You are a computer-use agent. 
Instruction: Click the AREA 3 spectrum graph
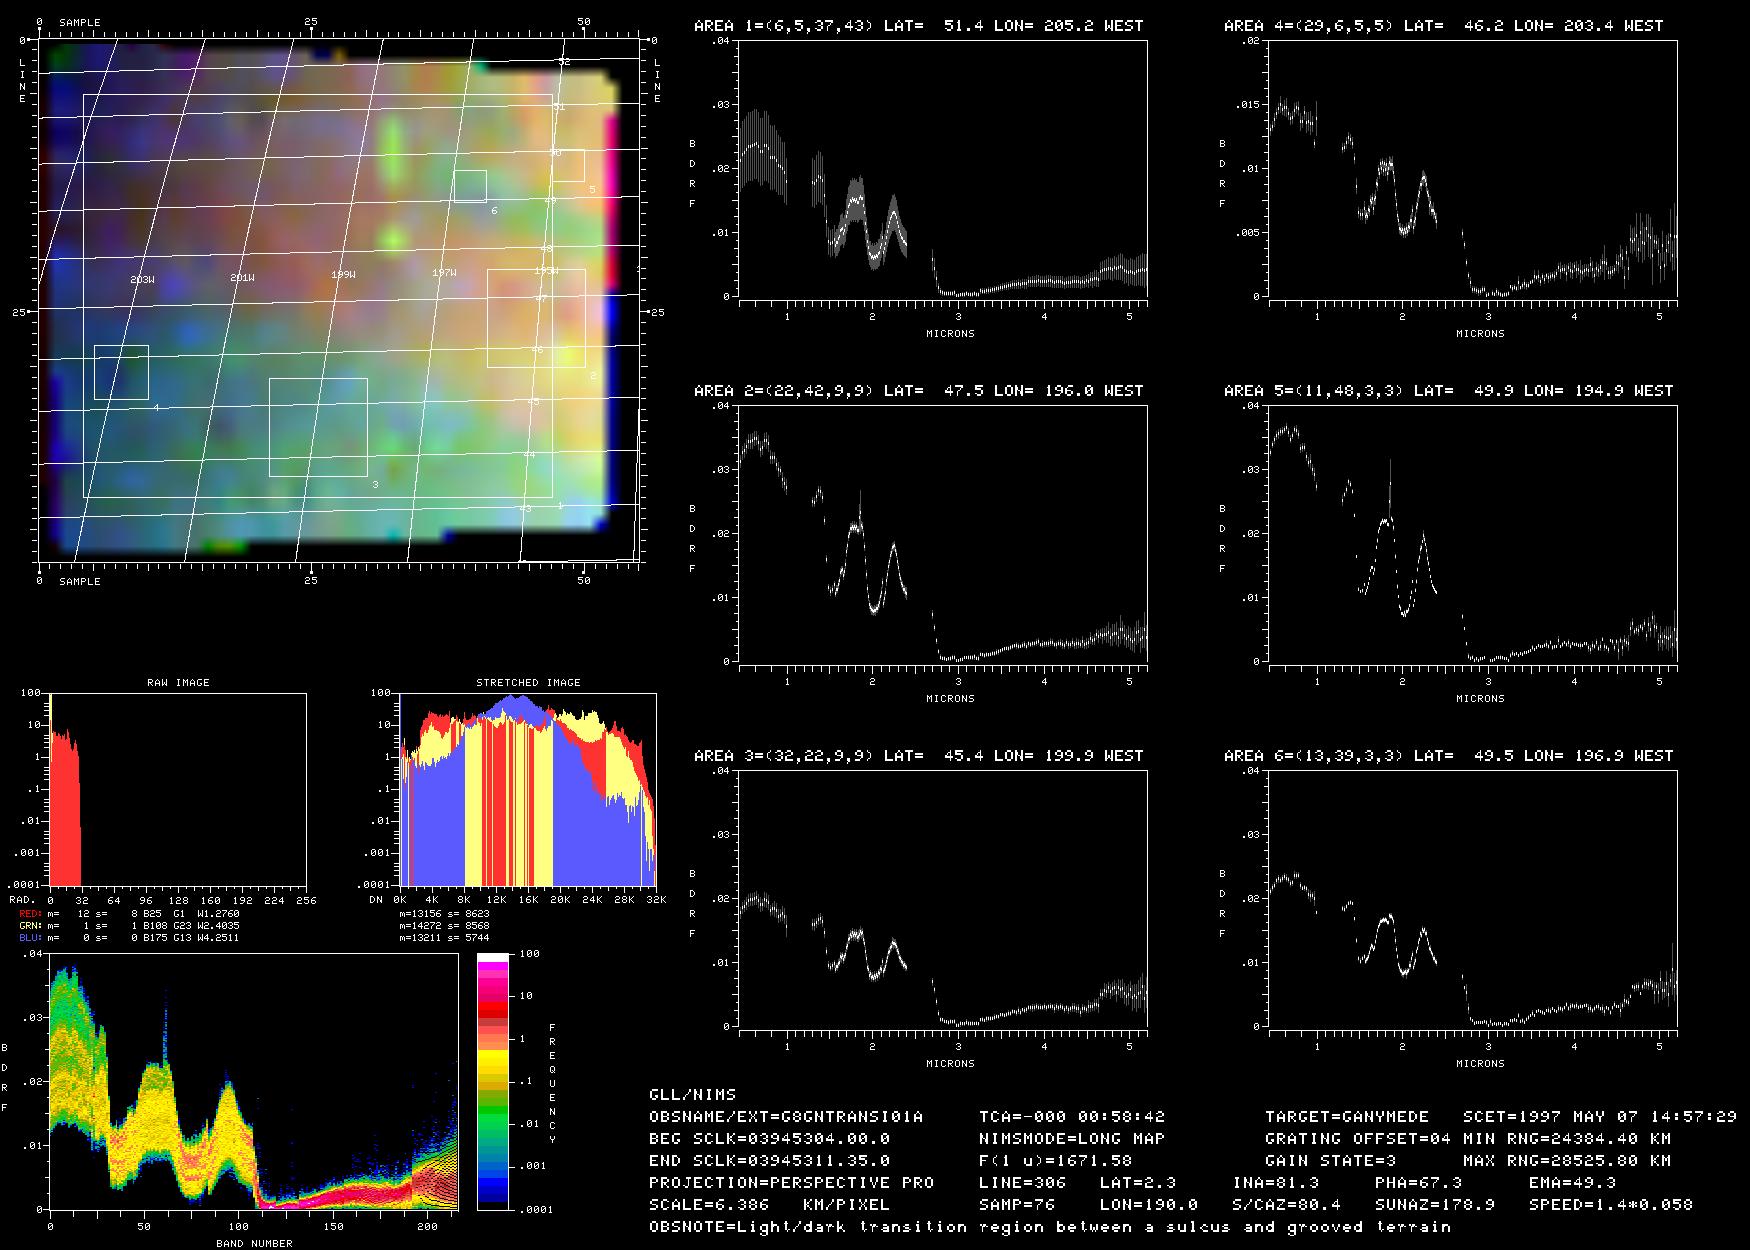943,899
